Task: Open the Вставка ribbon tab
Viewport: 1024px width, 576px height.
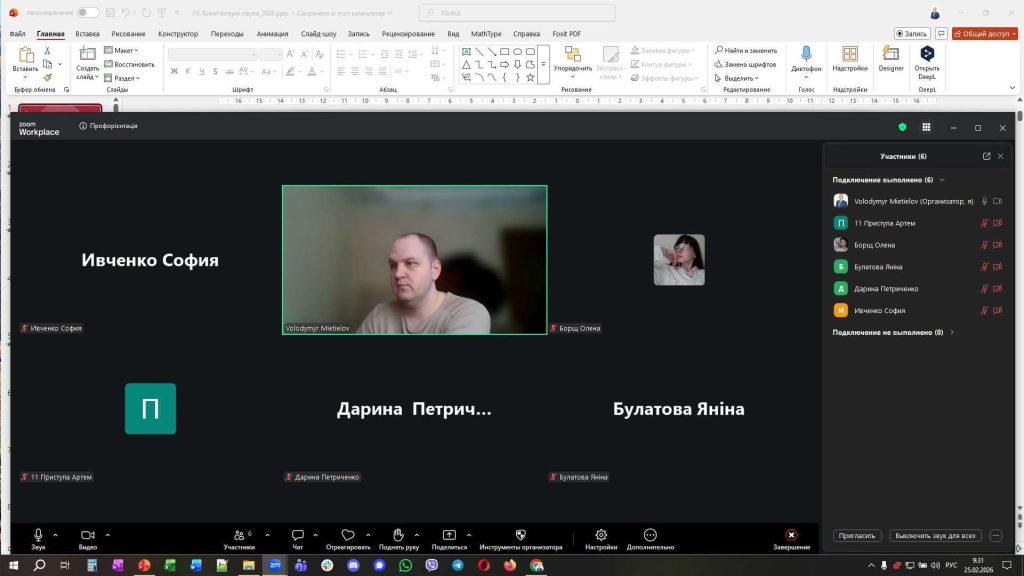Action: [x=87, y=33]
